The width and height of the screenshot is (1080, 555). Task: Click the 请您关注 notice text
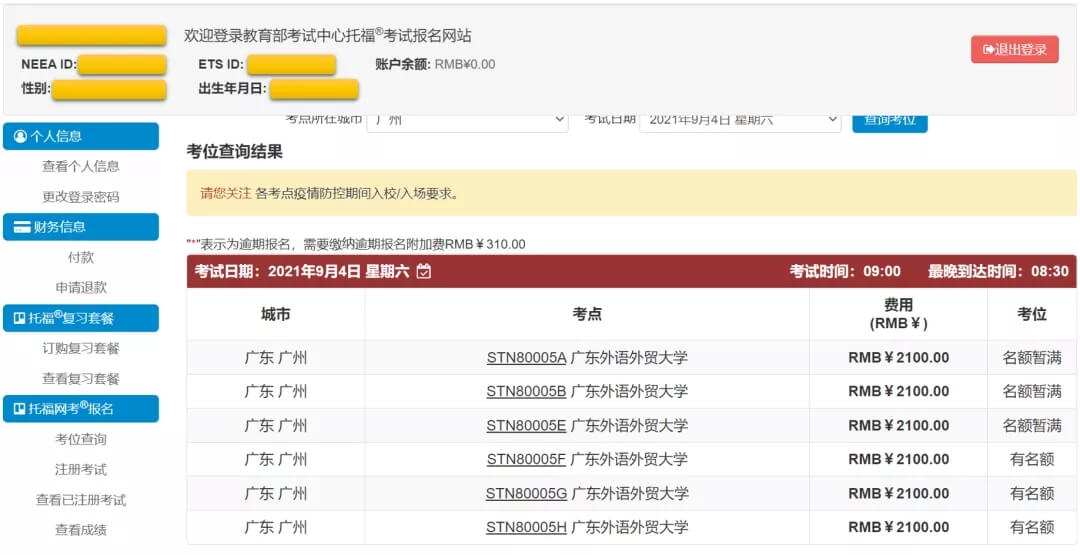(x=226, y=193)
